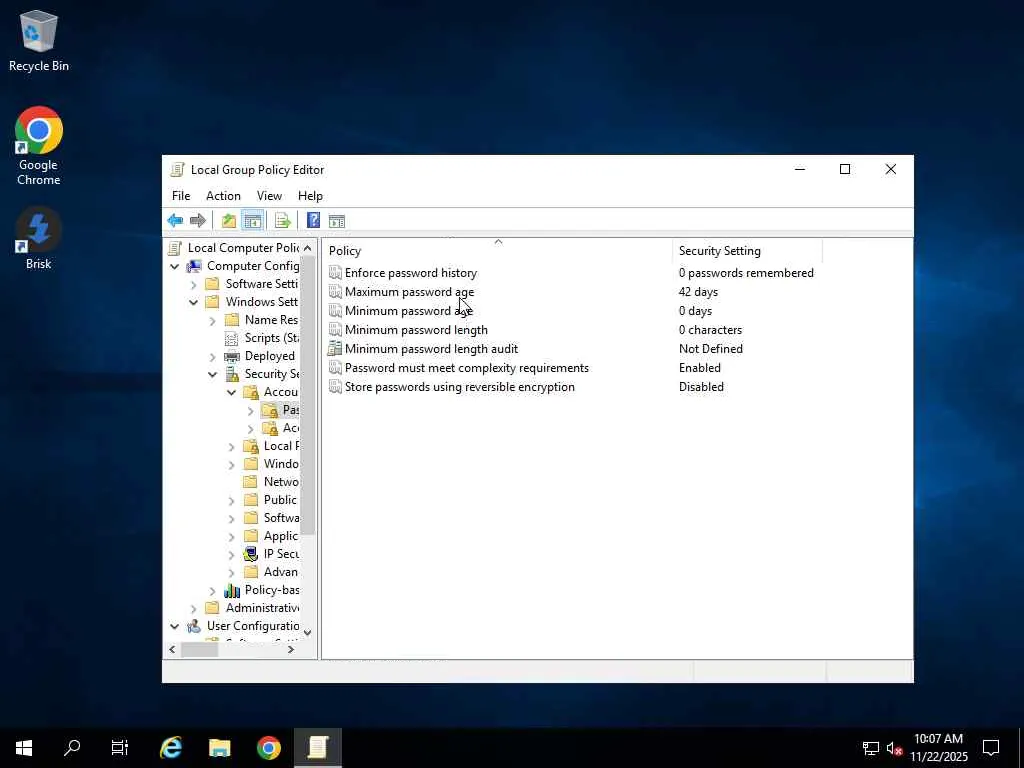Open the Action menu

click(223, 196)
